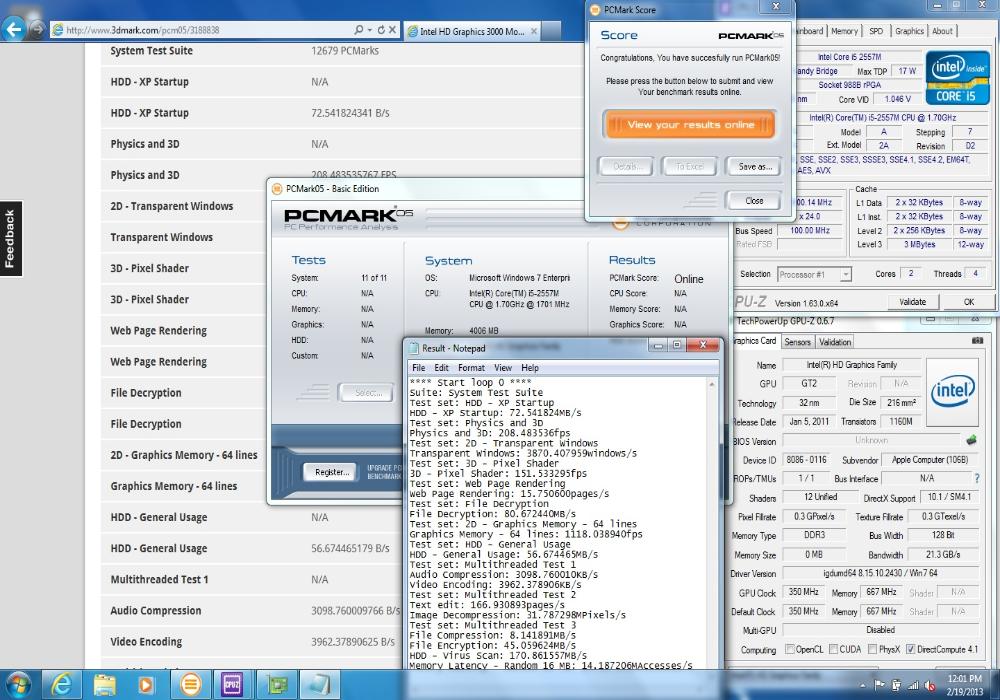Open the Edit menu in Notepad
Viewport: 1000px width, 700px height.
coord(441,368)
